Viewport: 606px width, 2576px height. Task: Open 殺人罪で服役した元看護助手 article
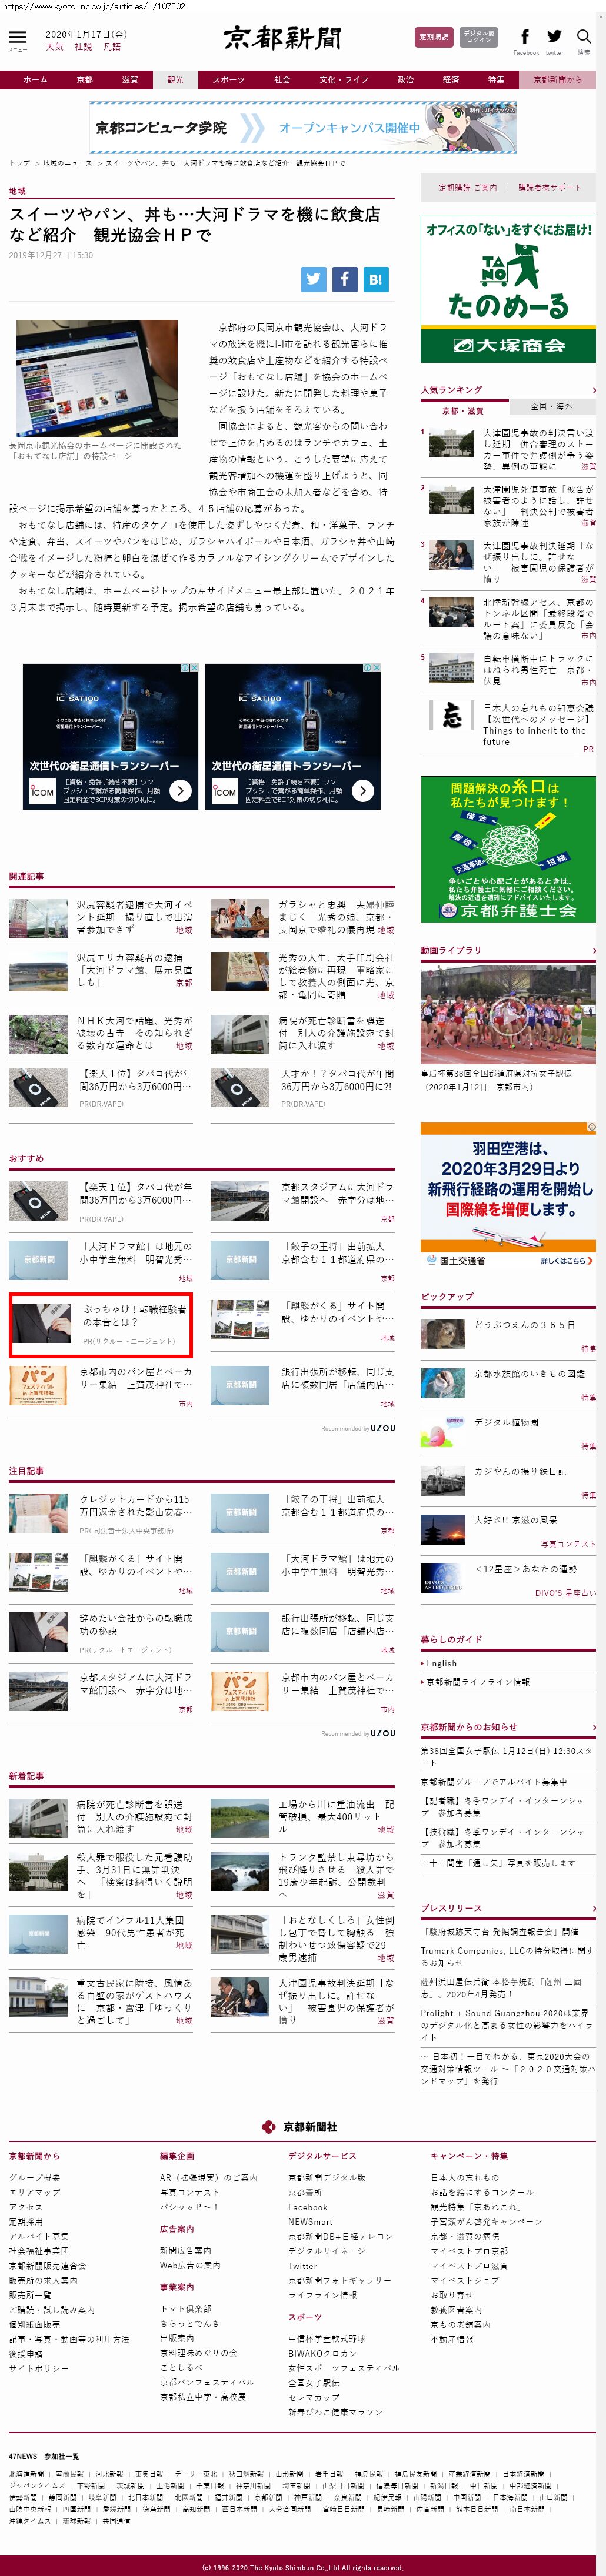(x=135, y=1875)
